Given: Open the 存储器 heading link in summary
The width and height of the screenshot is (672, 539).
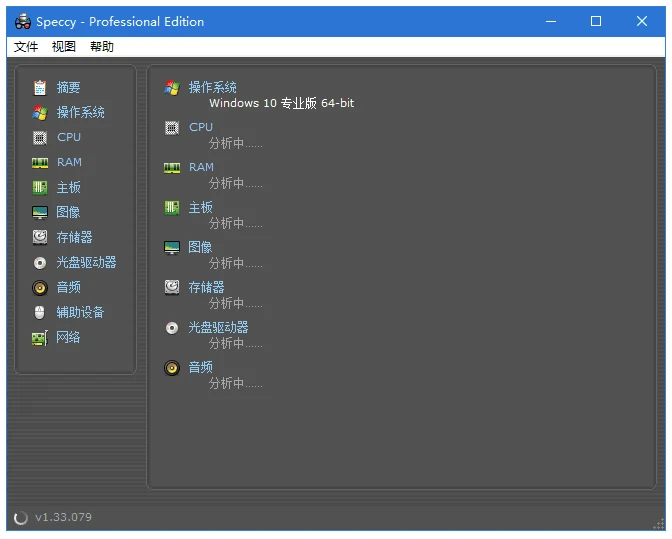Looking at the screenshot, I should coord(207,287).
